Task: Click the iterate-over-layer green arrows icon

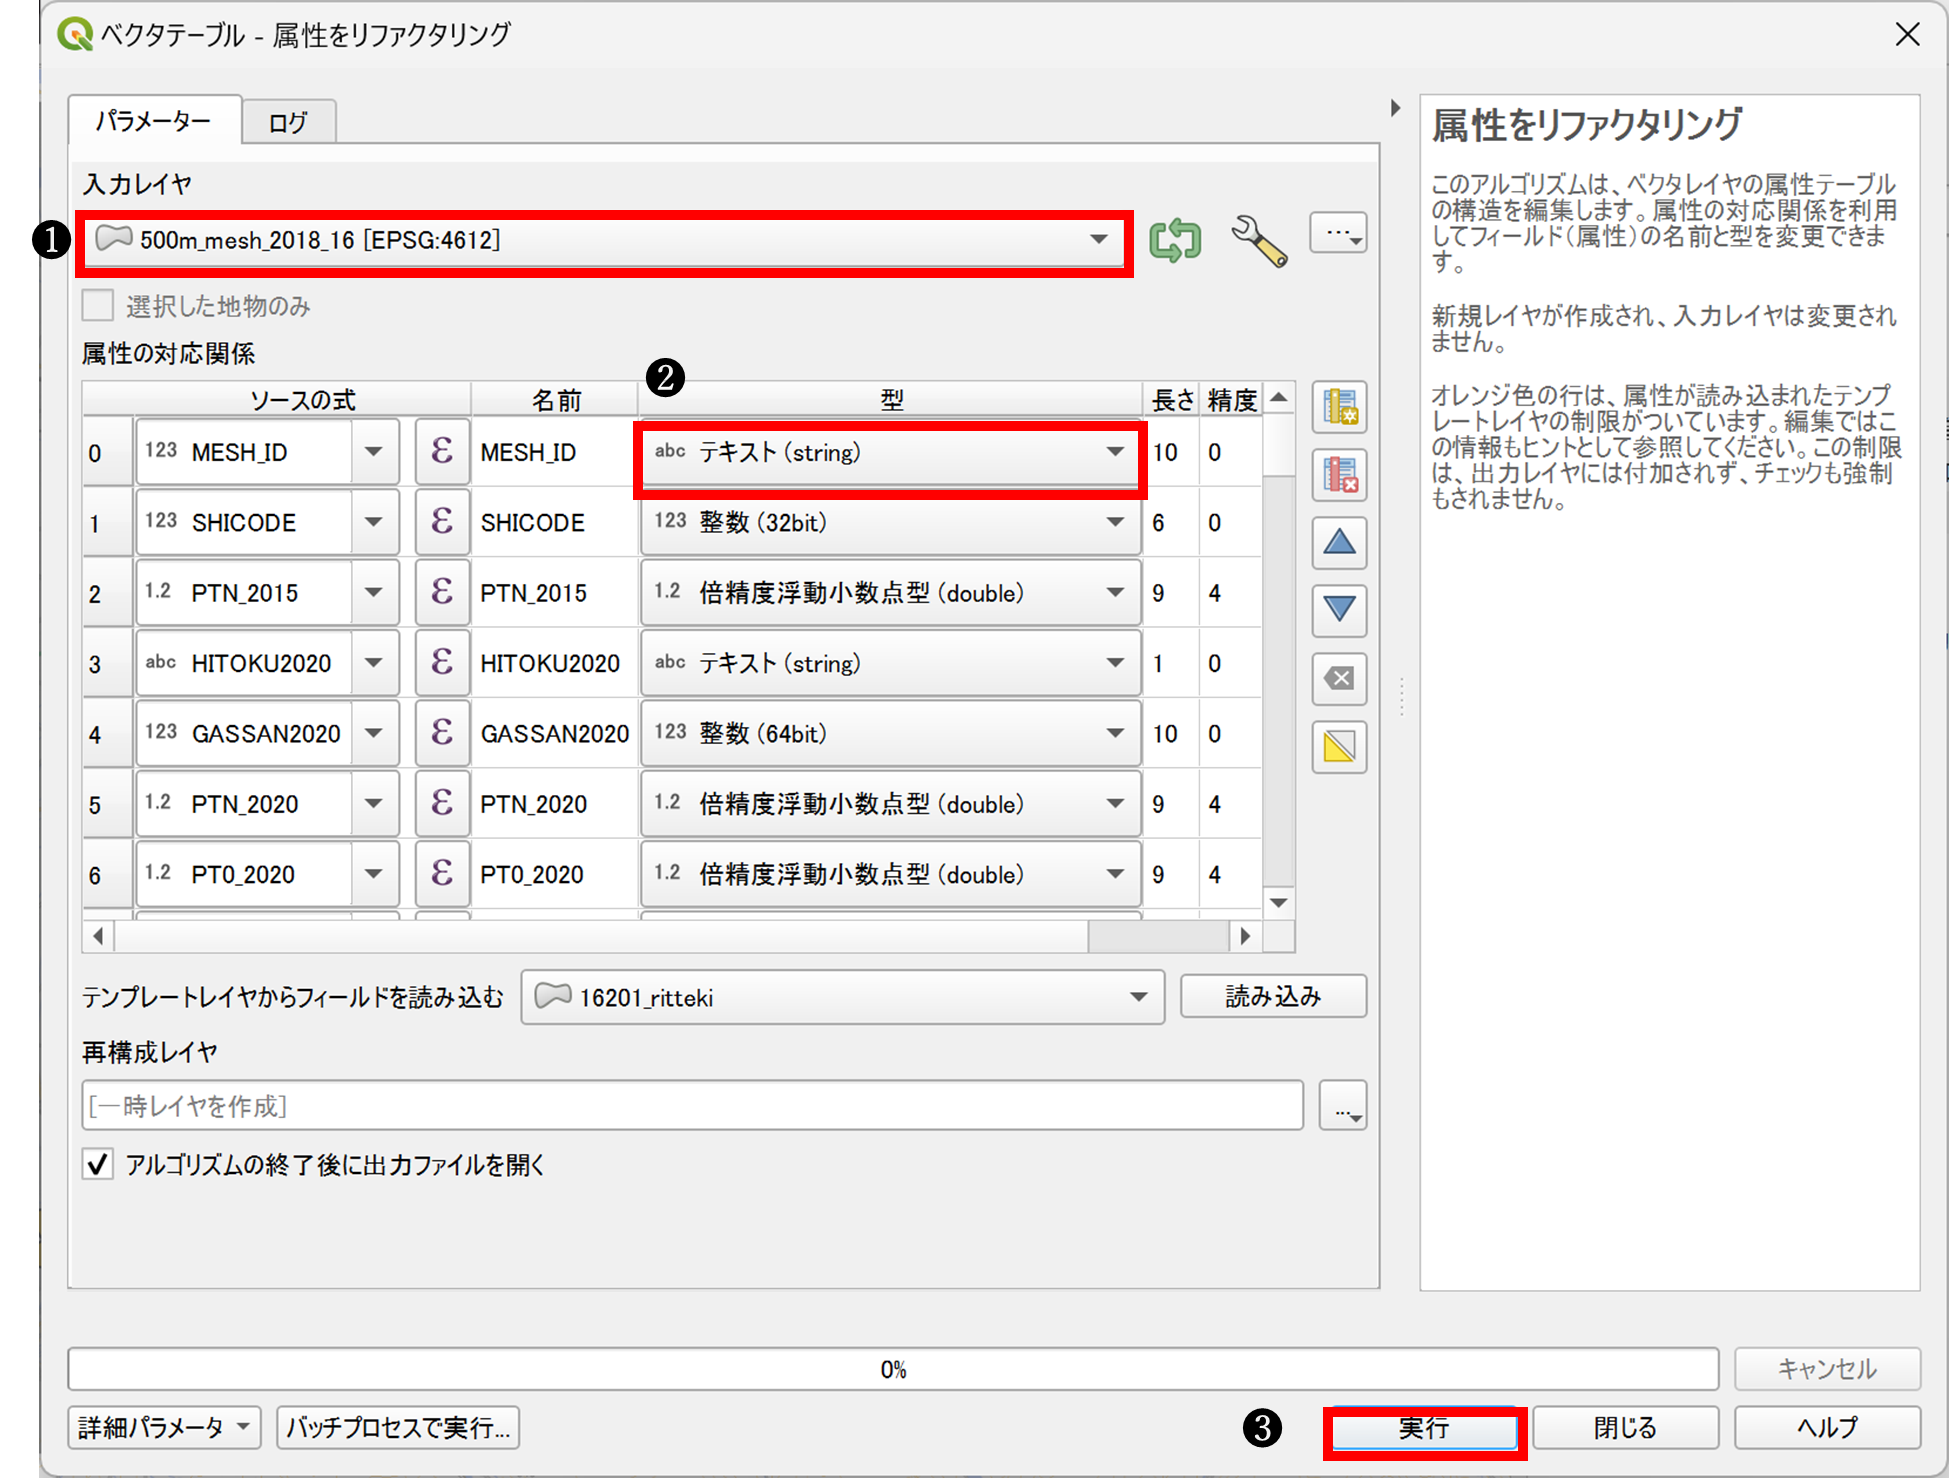Action: tap(1174, 240)
